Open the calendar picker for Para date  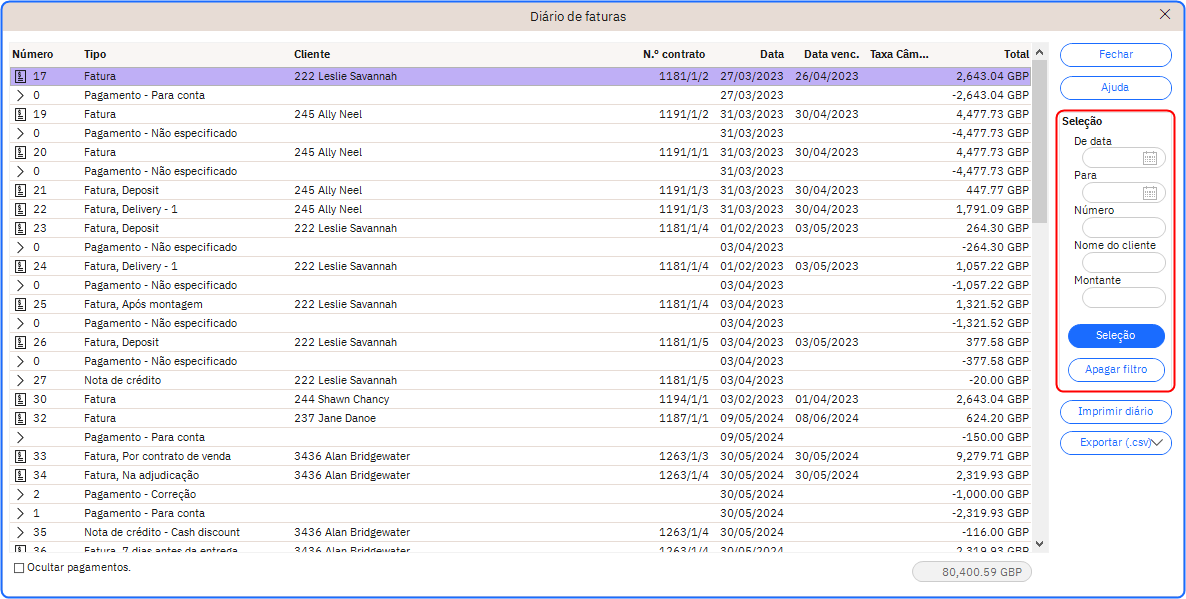point(1149,193)
